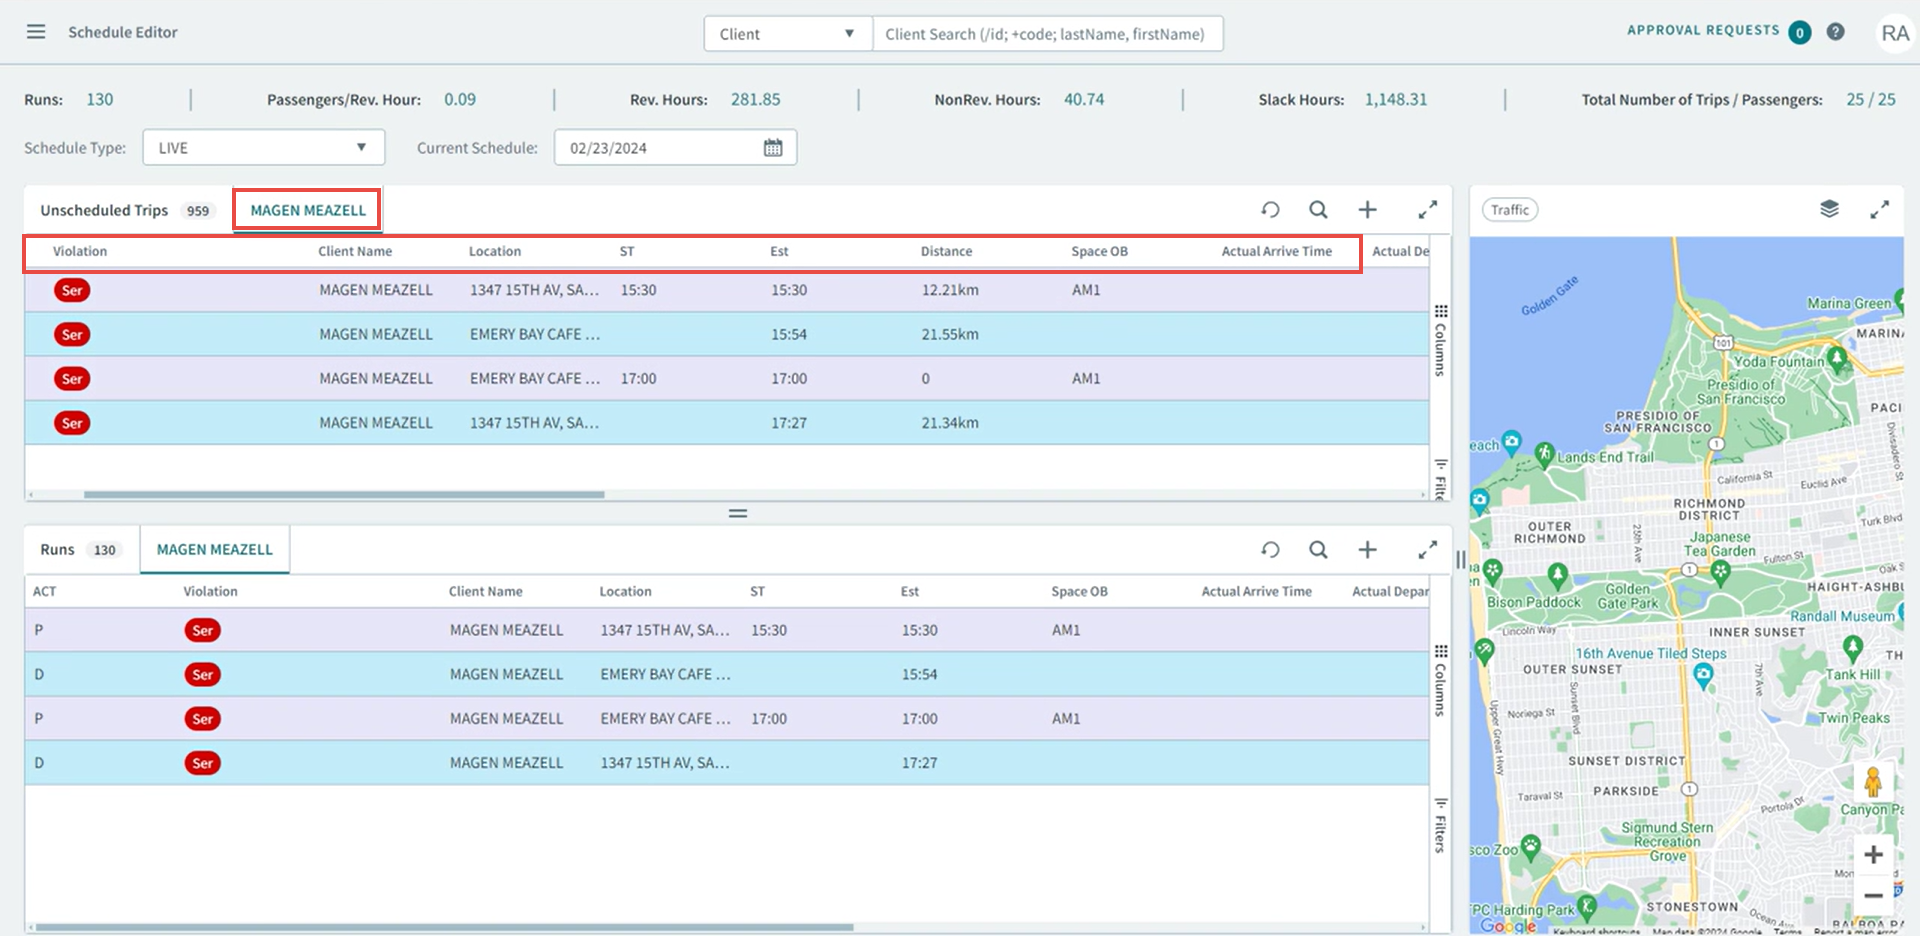Viewport: 1920px width, 936px height.
Task: Zoom in on the map
Action: point(1875,854)
